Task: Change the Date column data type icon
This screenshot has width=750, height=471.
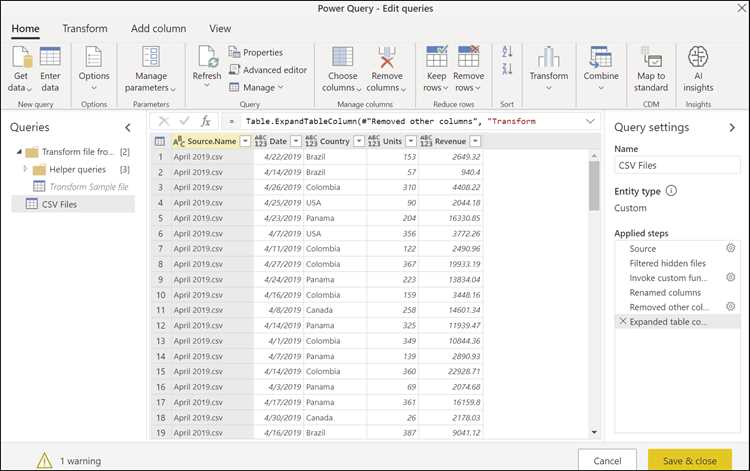Action: [x=260, y=141]
